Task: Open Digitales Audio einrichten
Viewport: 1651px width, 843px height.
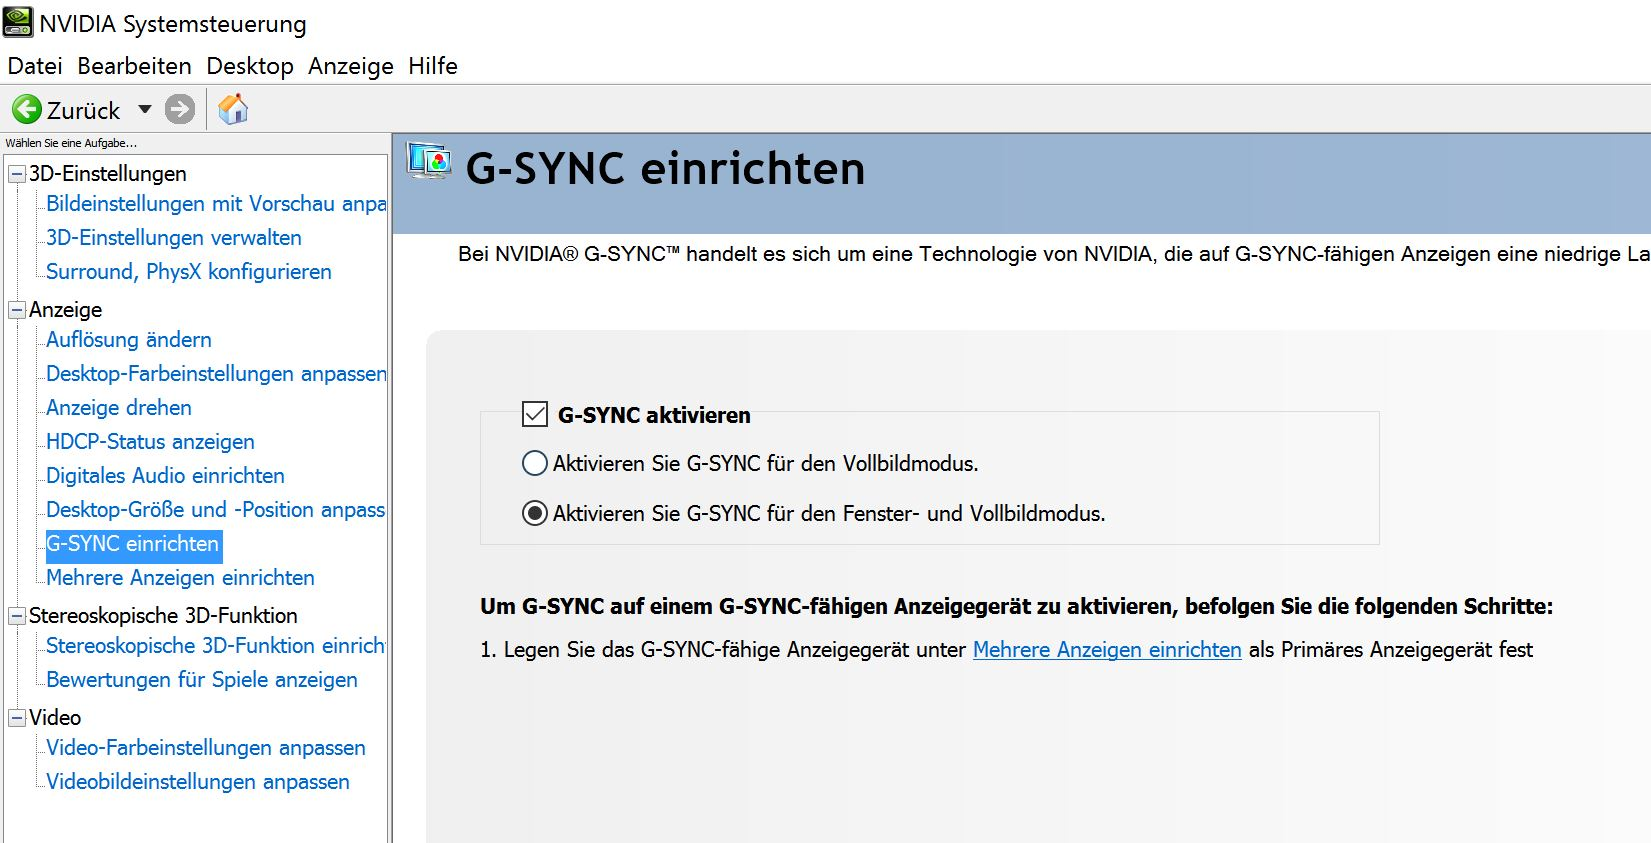Action: [x=165, y=476]
